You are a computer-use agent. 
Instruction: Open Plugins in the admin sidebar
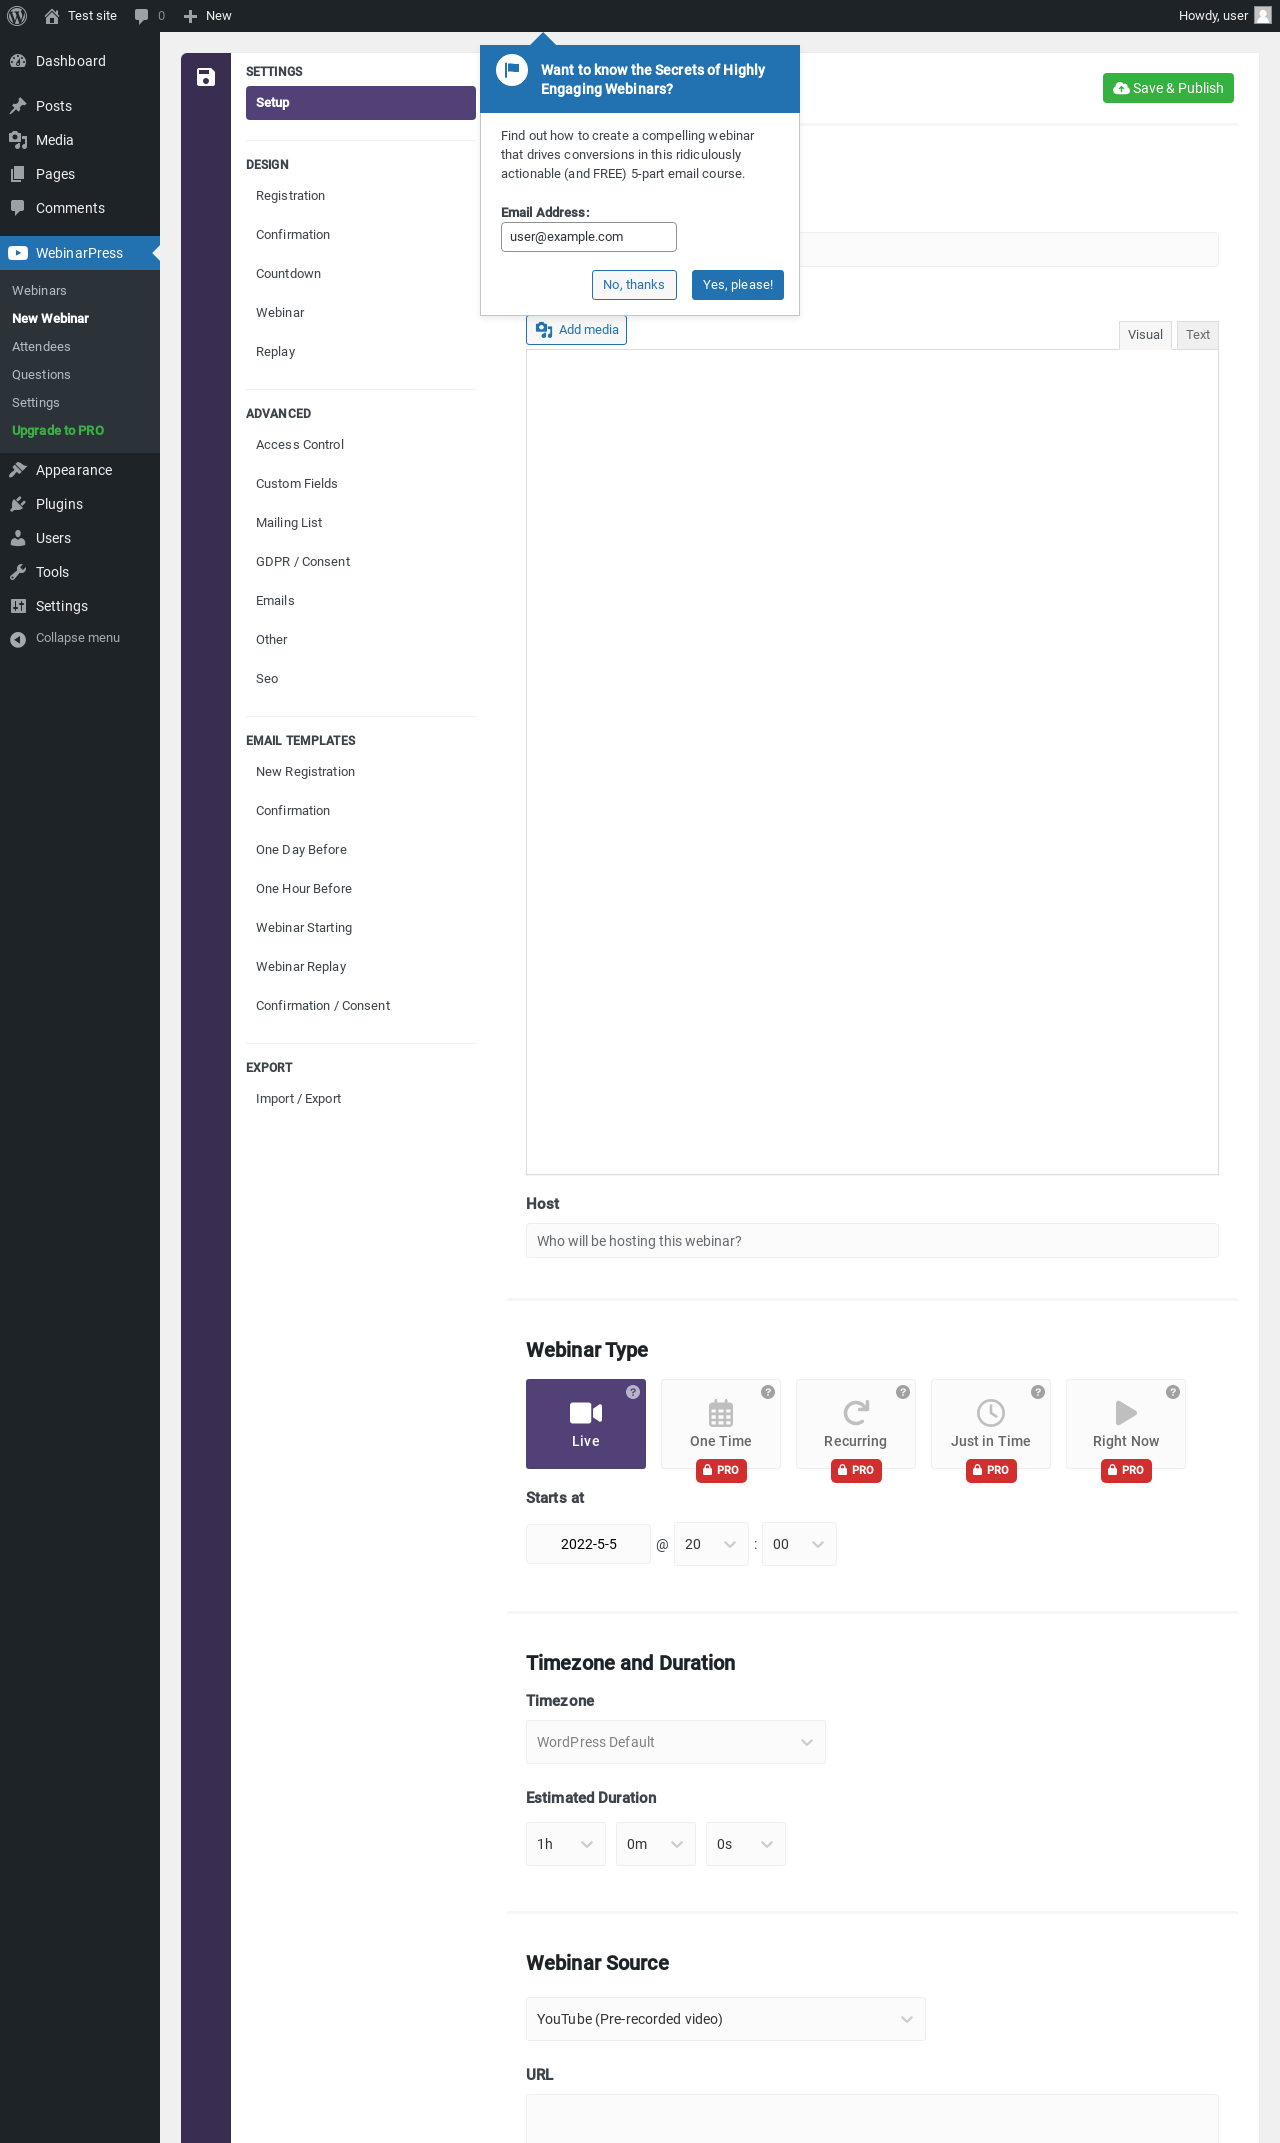[80, 504]
